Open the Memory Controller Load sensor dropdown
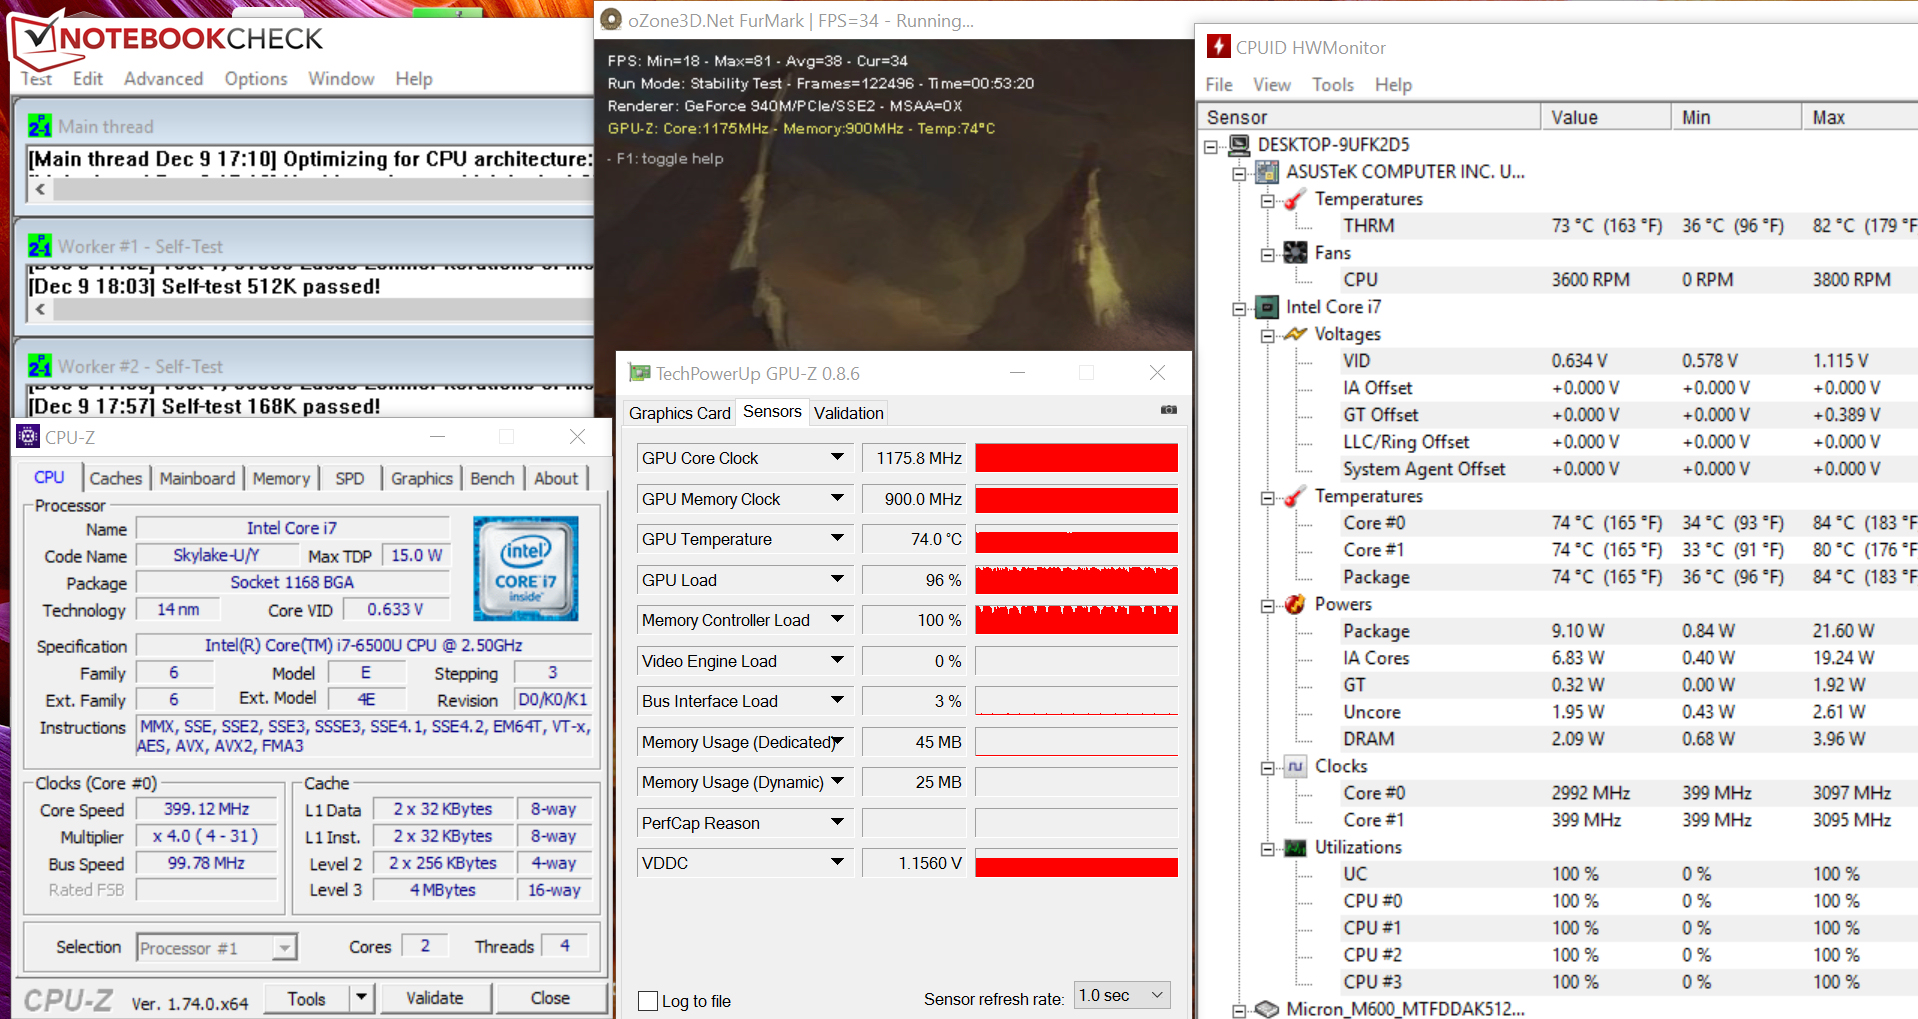 [x=837, y=620]
